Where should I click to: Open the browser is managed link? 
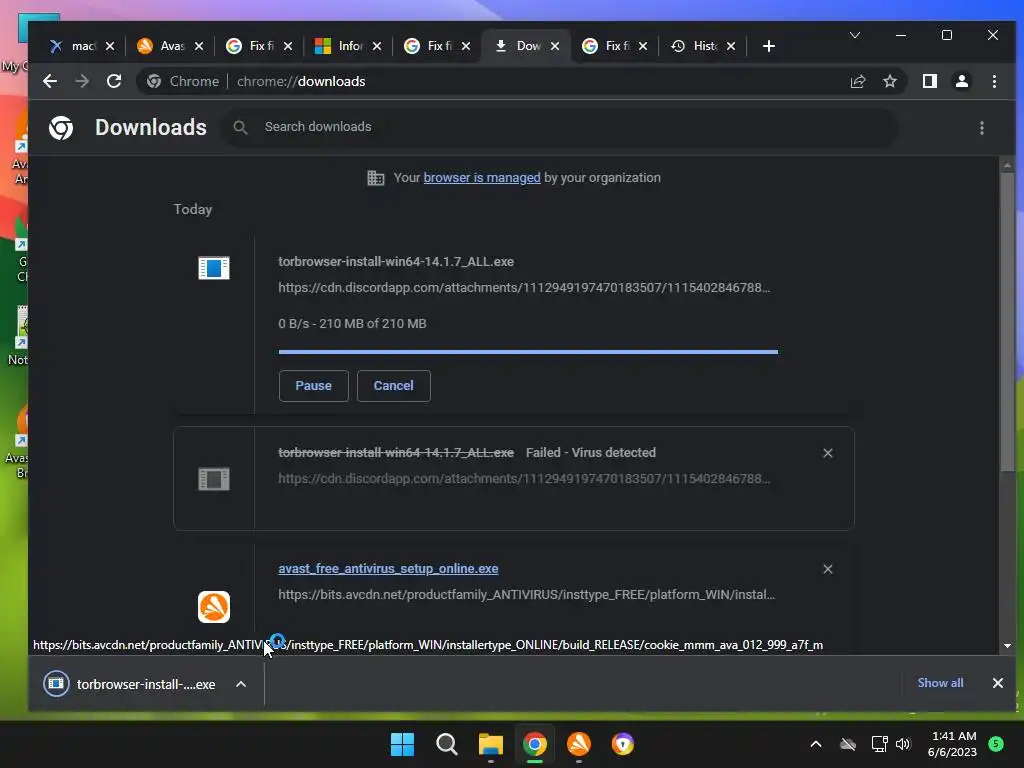point(482,178)
